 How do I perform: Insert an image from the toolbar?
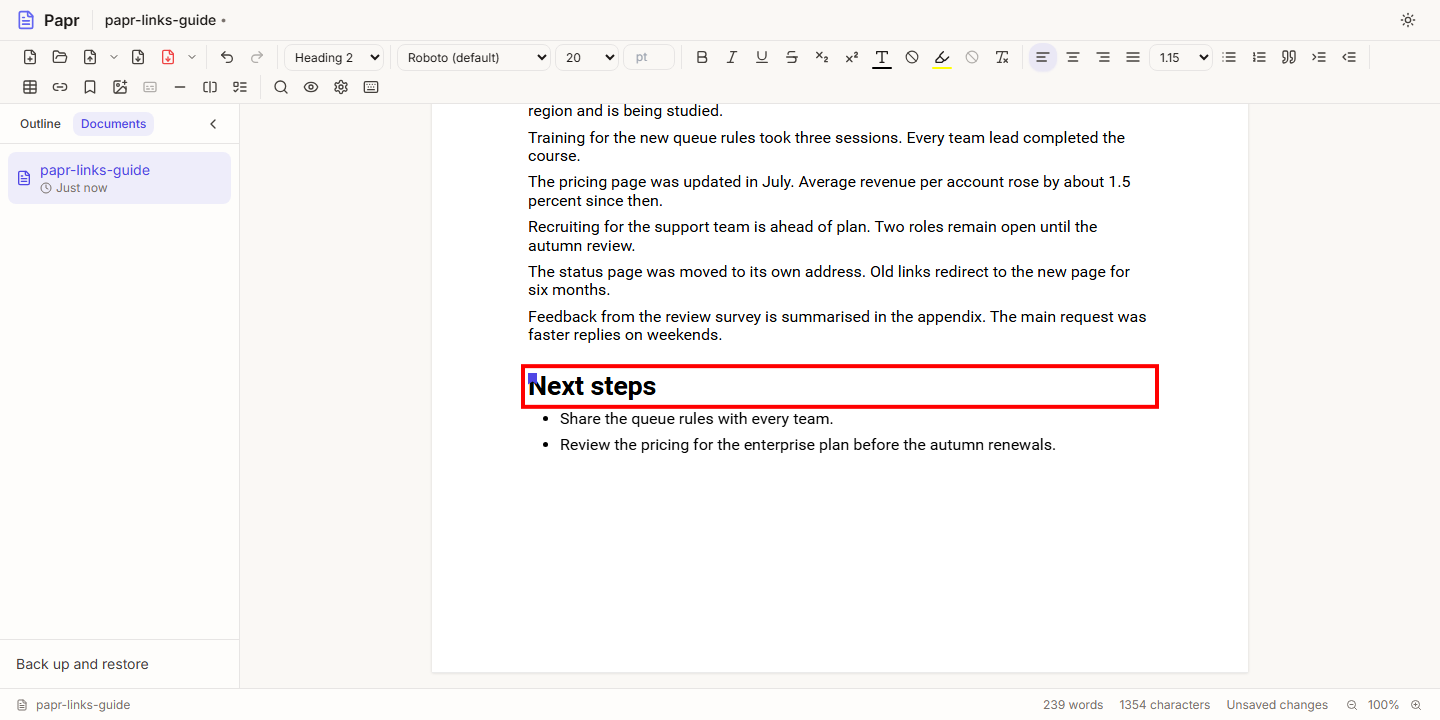pyautogui.click(x=120, y=87)
